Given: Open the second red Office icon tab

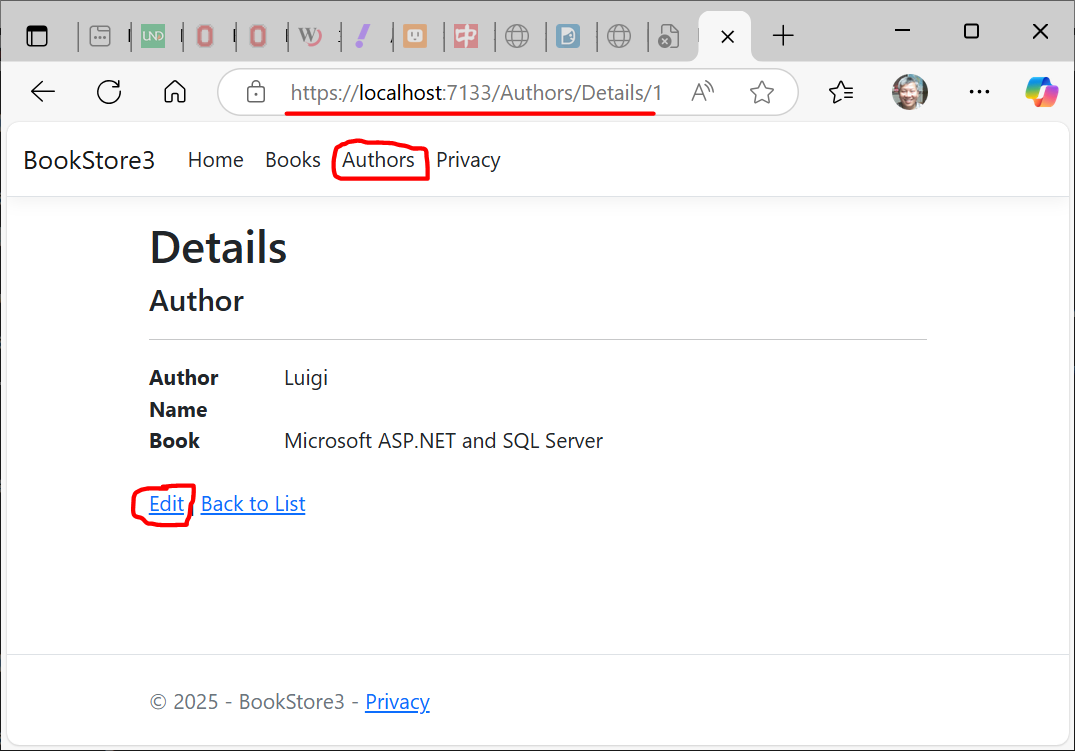Looking at the screenshot, I should tap(258, 36).
